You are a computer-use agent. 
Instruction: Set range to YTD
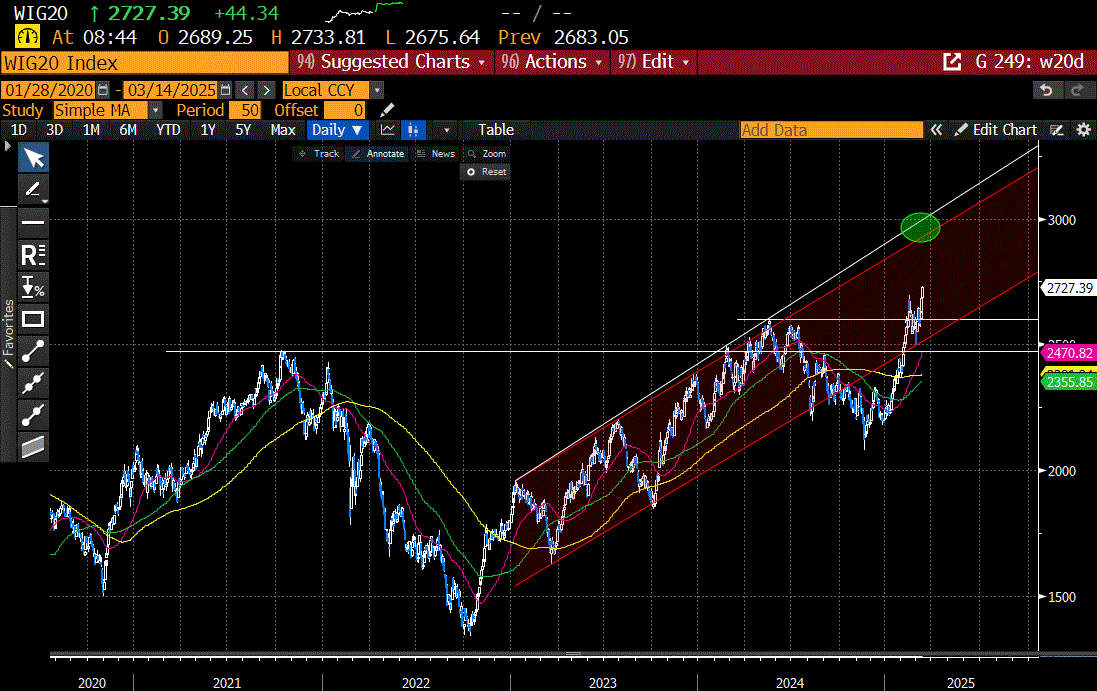pyautogui.click(x=168, y=130)
